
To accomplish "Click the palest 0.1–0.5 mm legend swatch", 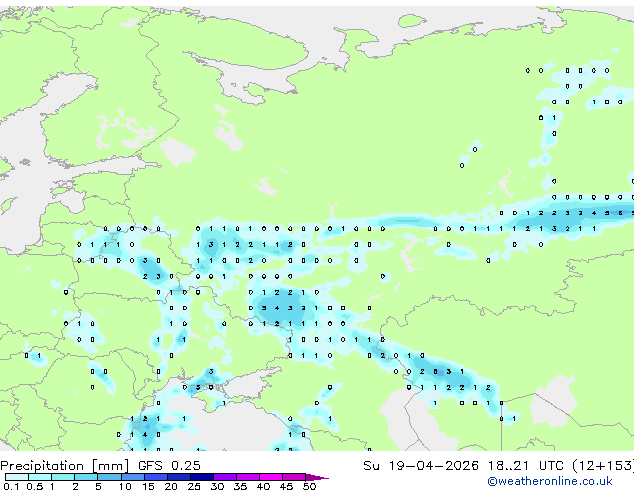I will click(x=17, y=477).
